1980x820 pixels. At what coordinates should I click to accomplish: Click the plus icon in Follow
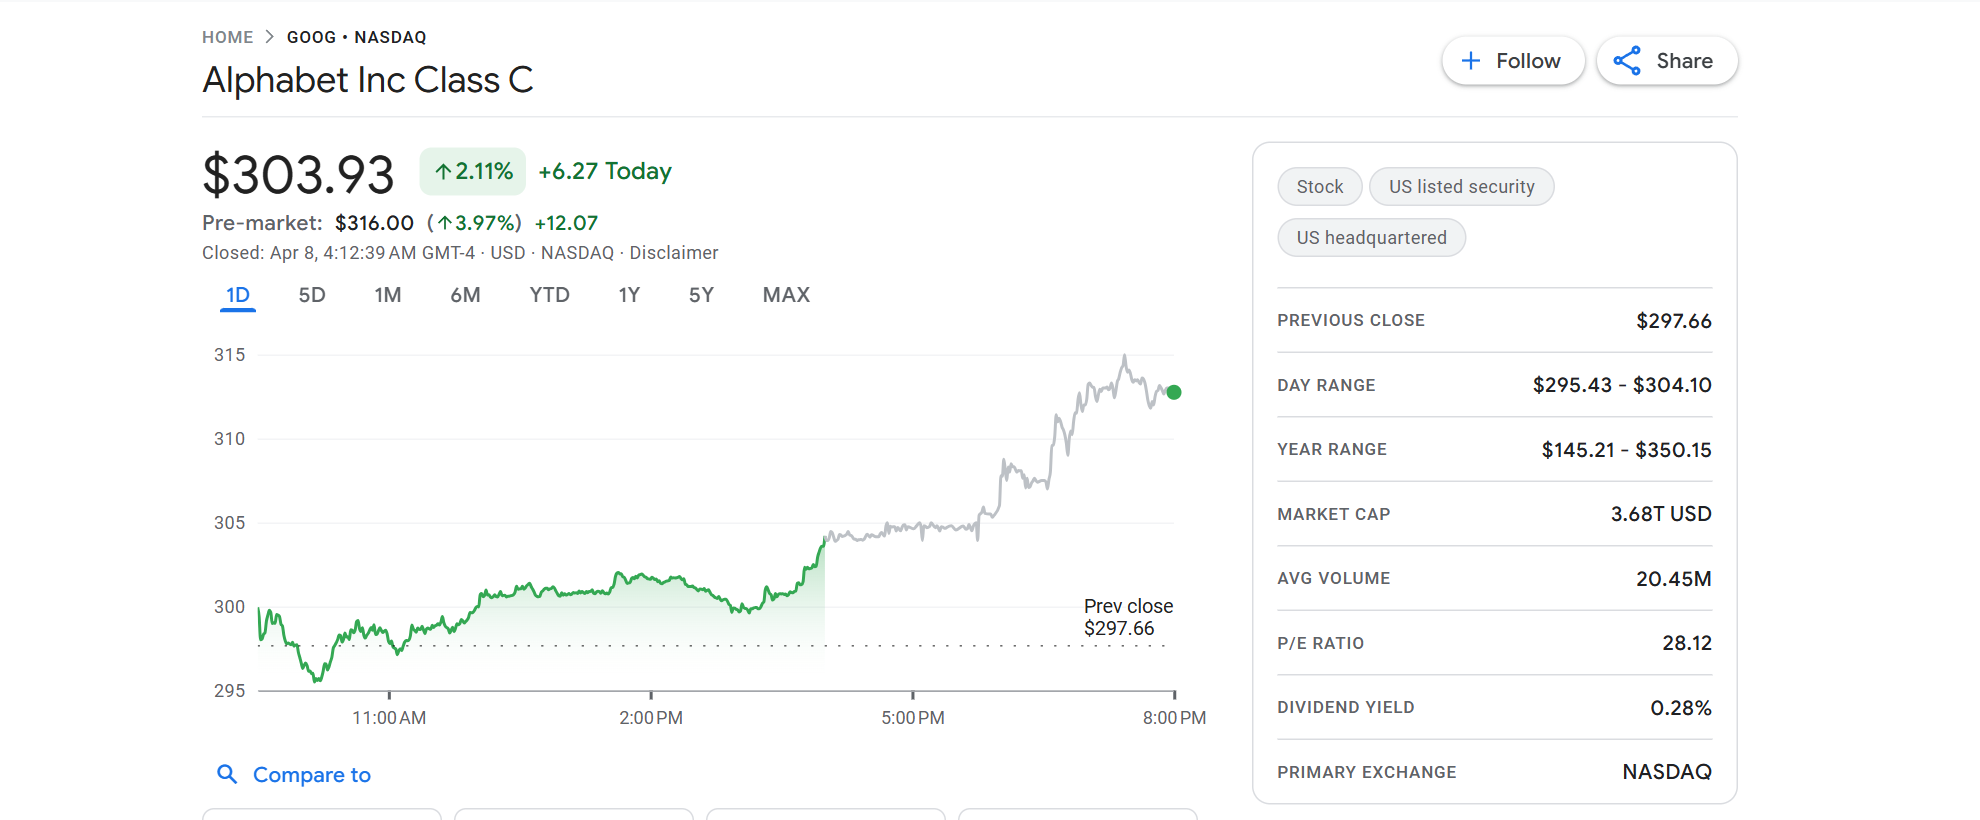pos(1471,61)
